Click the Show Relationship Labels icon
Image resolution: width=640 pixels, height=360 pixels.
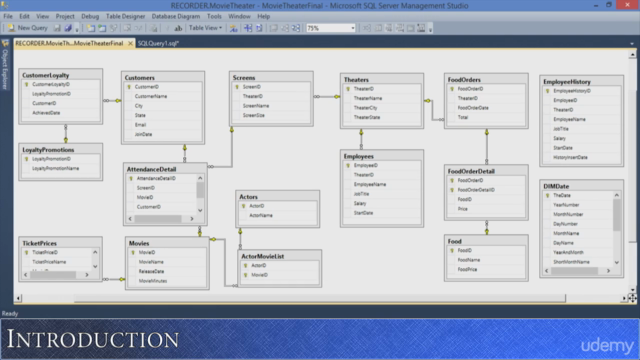pyautogui.click(x=233, y=28)
